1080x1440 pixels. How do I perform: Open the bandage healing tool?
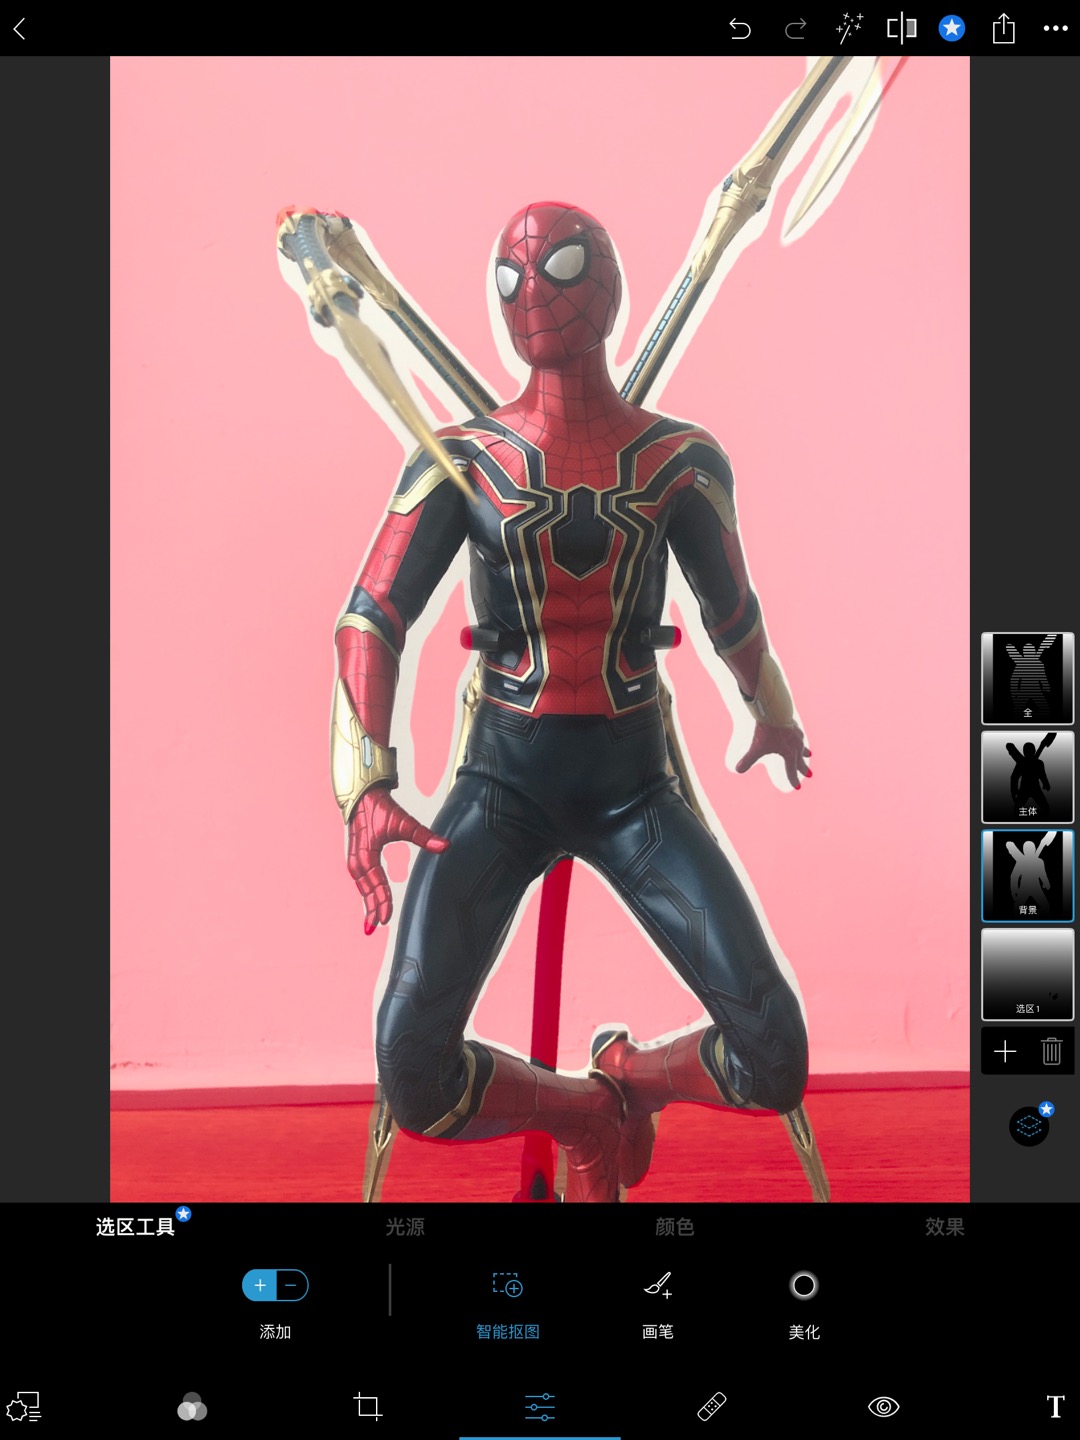tap(712, 1407)
